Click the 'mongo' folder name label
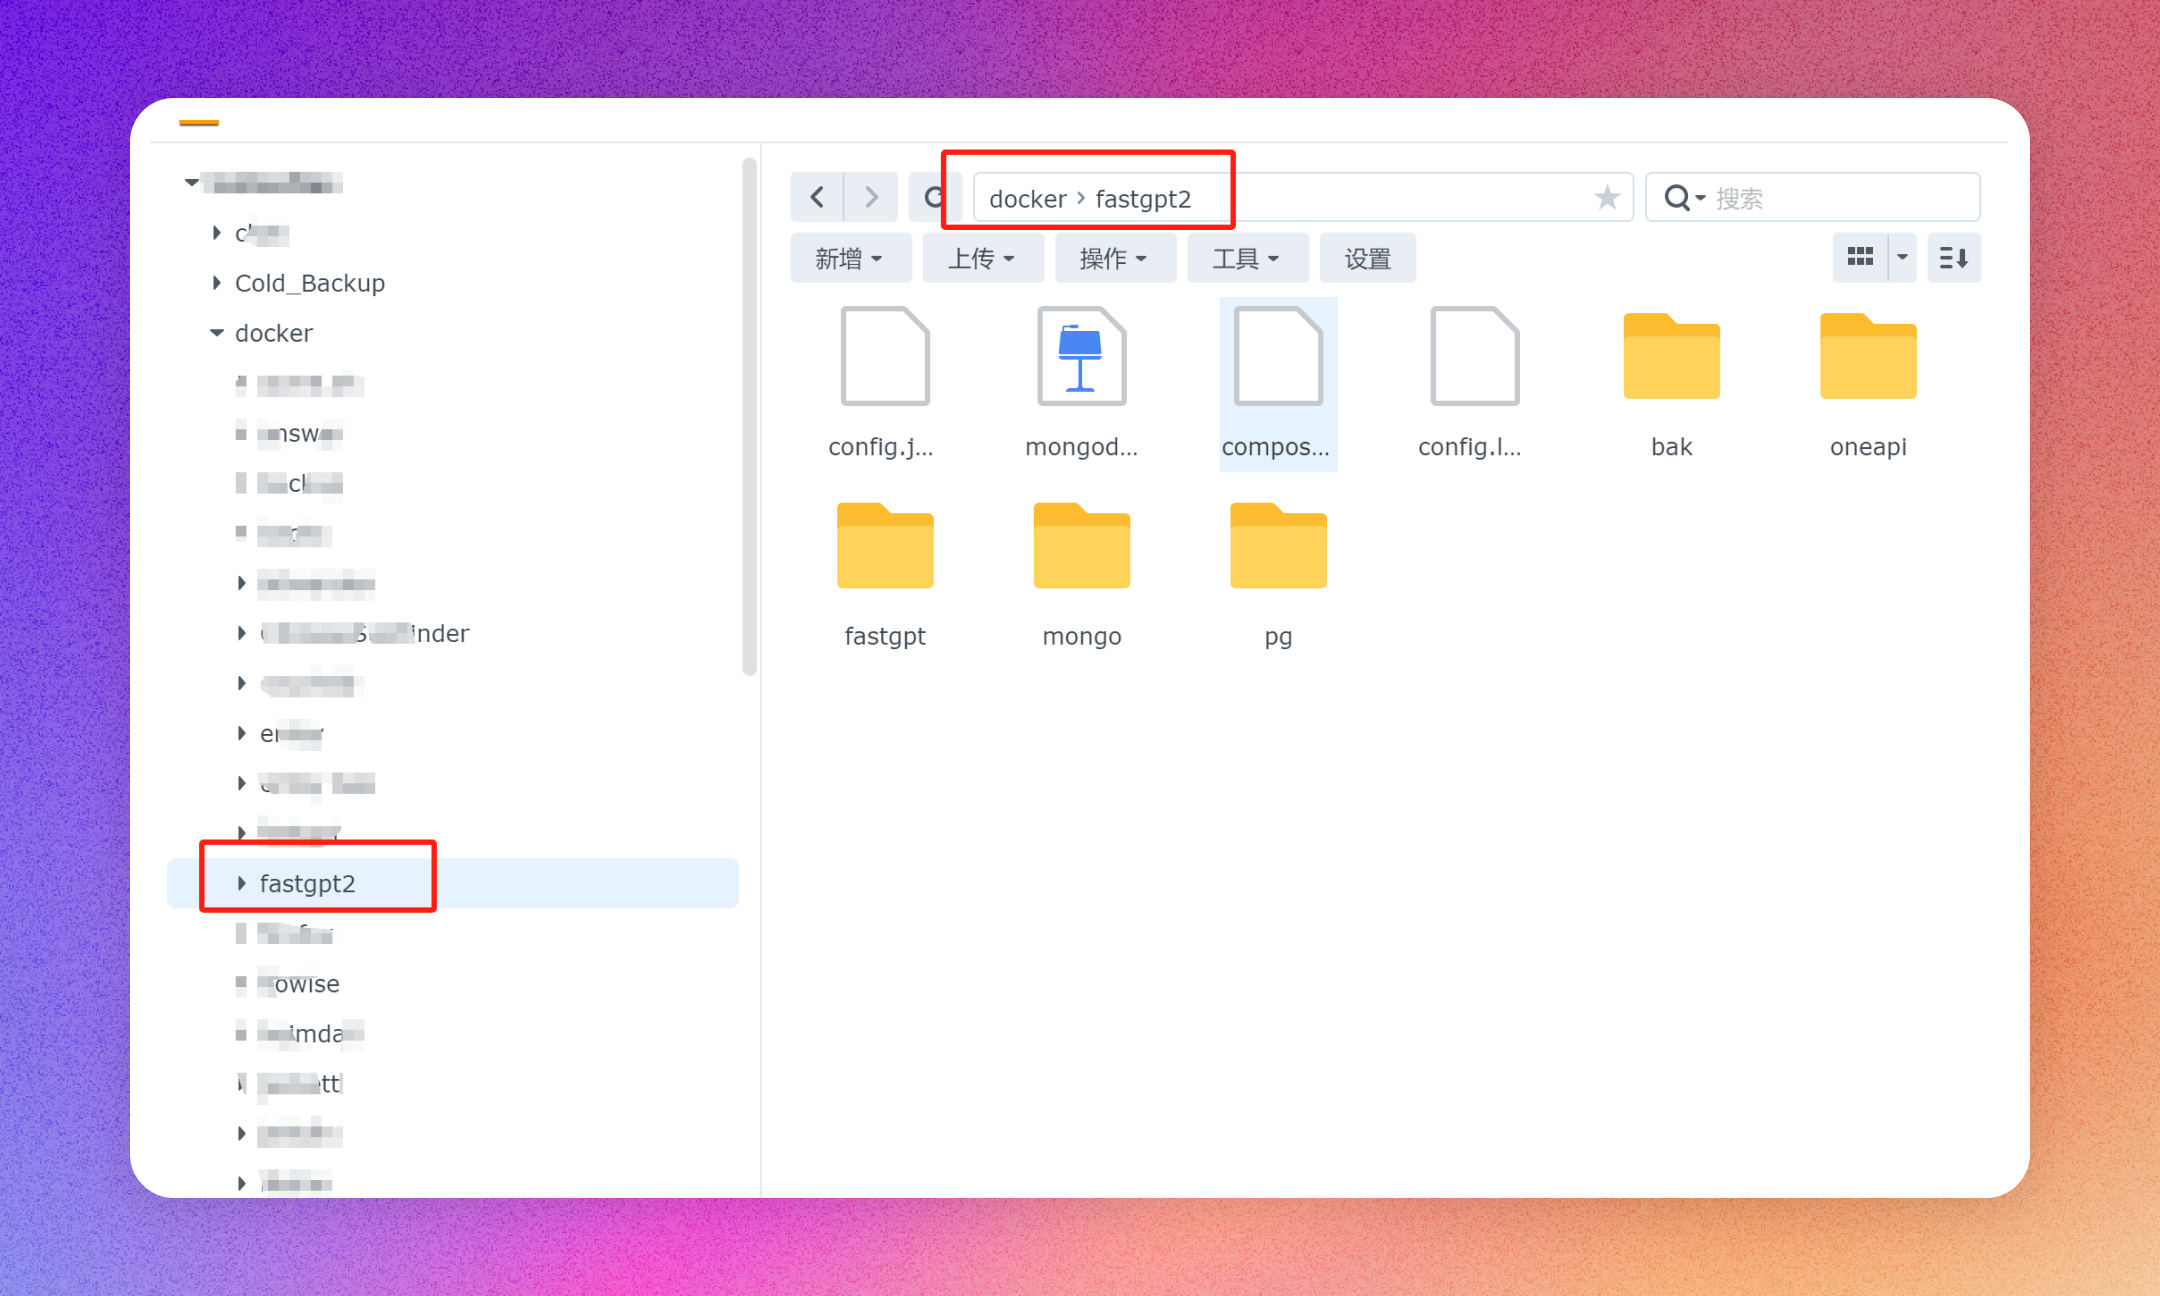Viewport: 2160px width, 1296px height. (x=1081, y=636)
